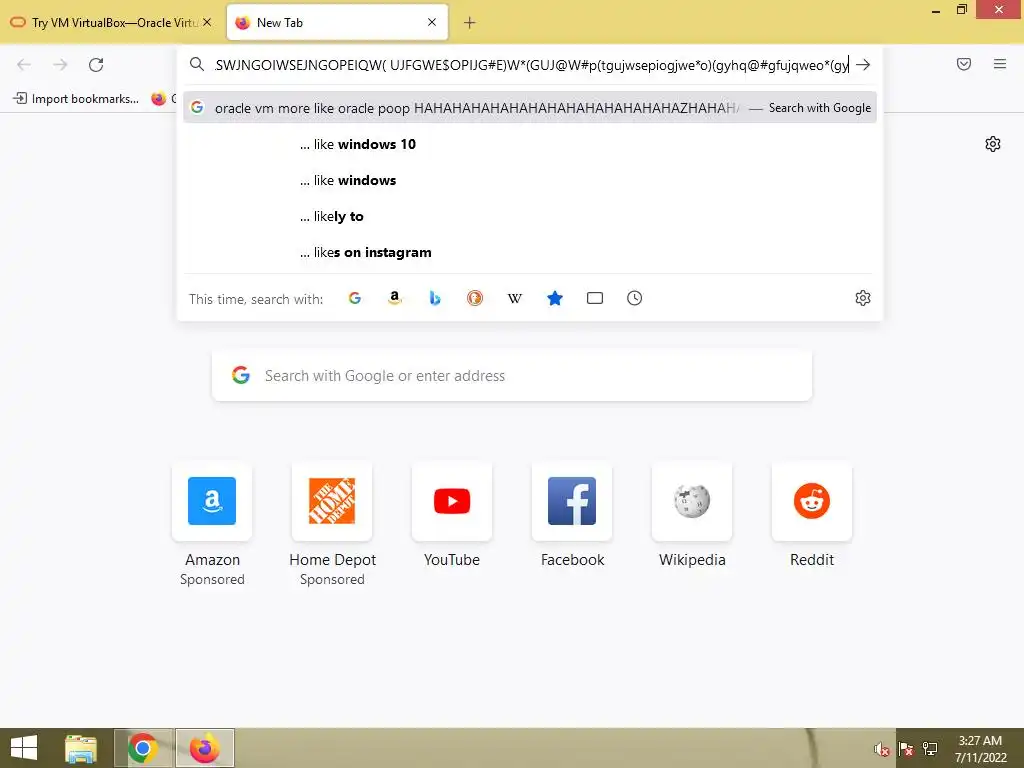Click the magnifier icon in the address bar

pyautogui.click(x=197, y=64)
